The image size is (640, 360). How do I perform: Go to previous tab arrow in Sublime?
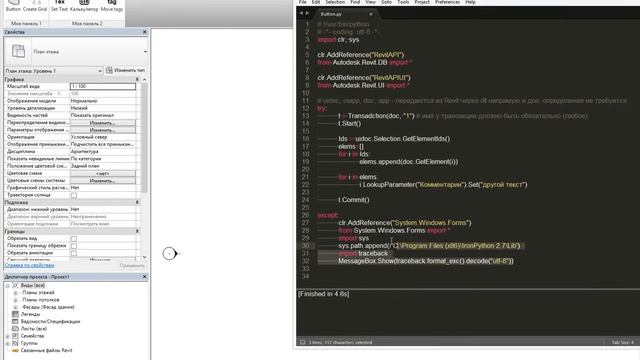pyautogui.click(x=301, y=13)
